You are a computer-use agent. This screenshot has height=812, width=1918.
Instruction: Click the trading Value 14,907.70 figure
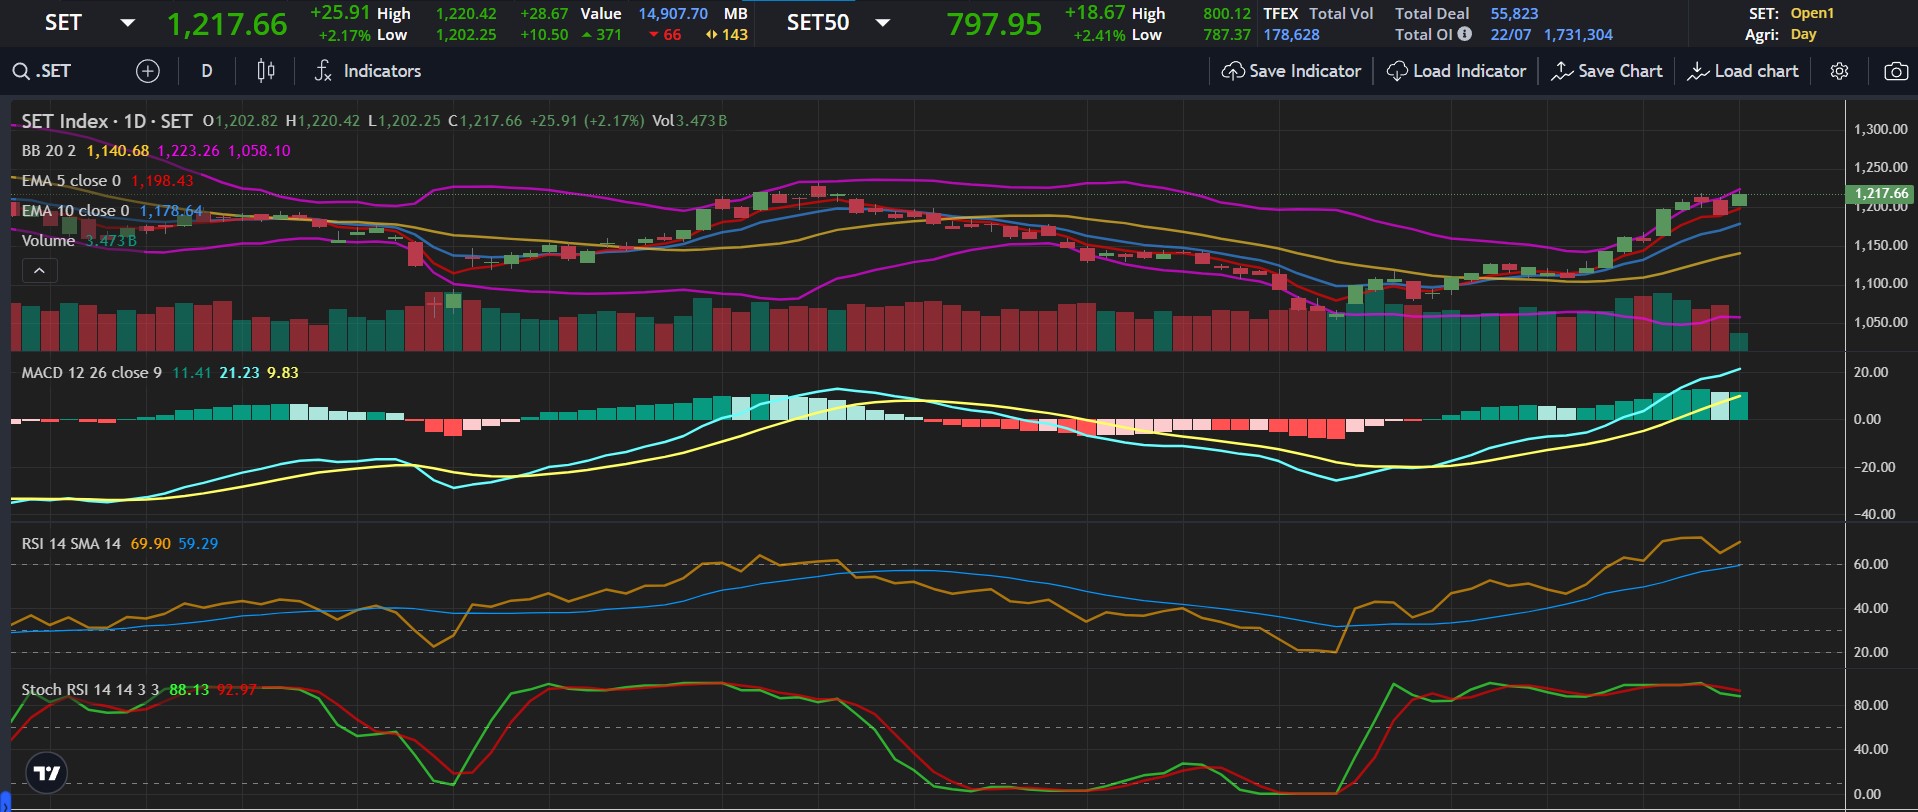673,14
